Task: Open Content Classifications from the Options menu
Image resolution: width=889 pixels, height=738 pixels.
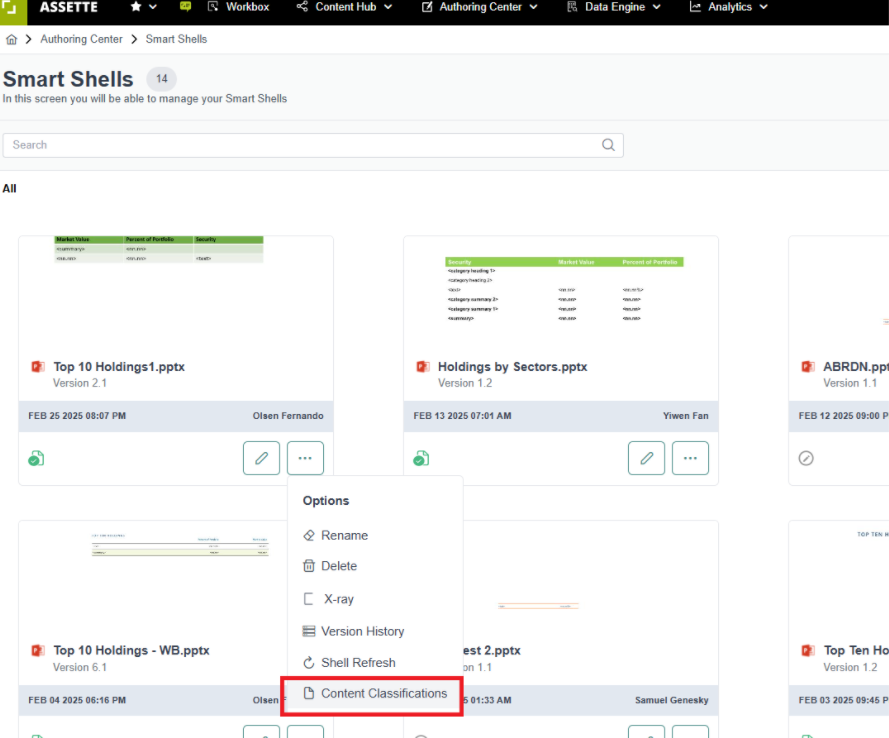Action: click(375, 694)
